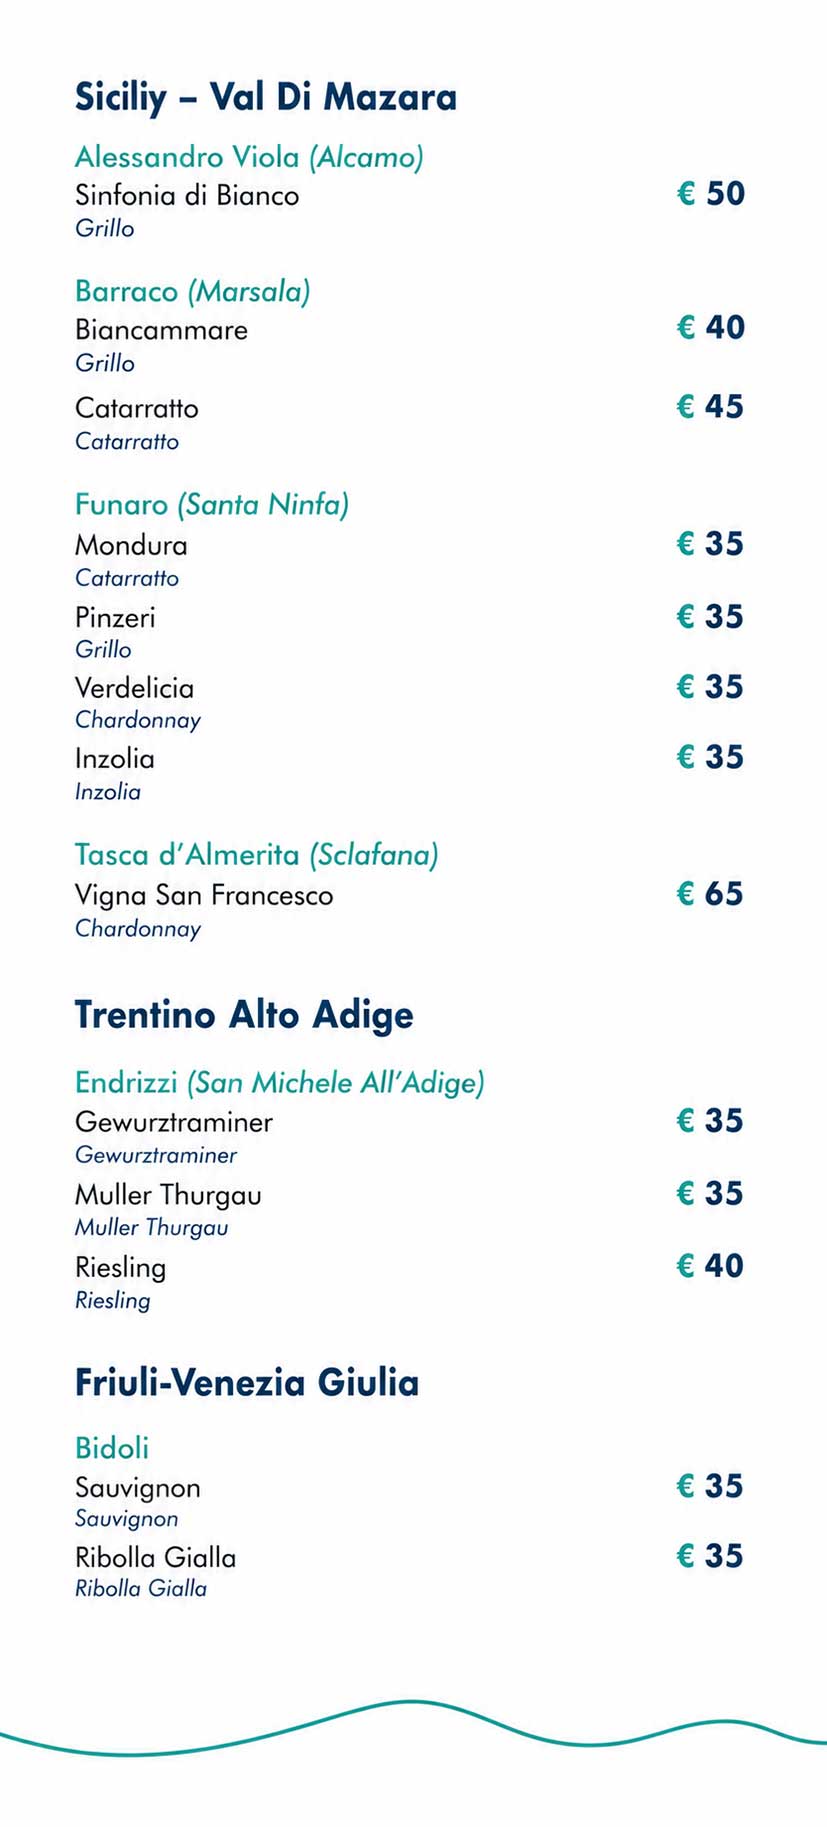The height and width of the screenshot is (1827, 827).
Task: Click Vigna San Francesco wine
Action: [x=204, y=895]
